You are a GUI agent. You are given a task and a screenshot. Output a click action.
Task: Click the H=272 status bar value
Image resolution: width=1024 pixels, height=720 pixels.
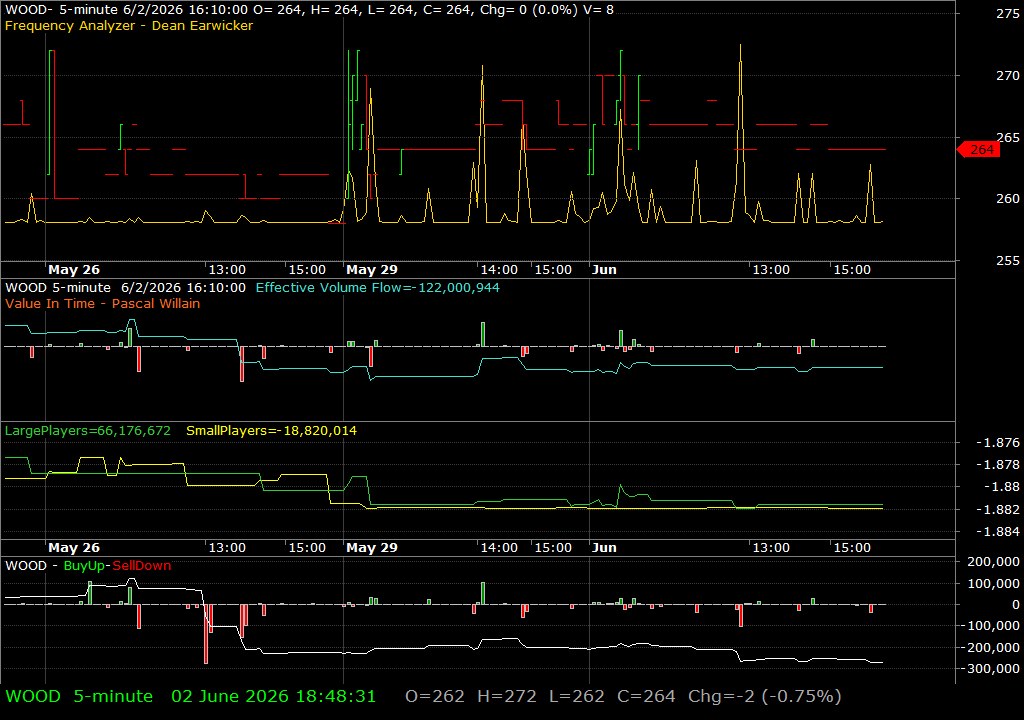507,696
